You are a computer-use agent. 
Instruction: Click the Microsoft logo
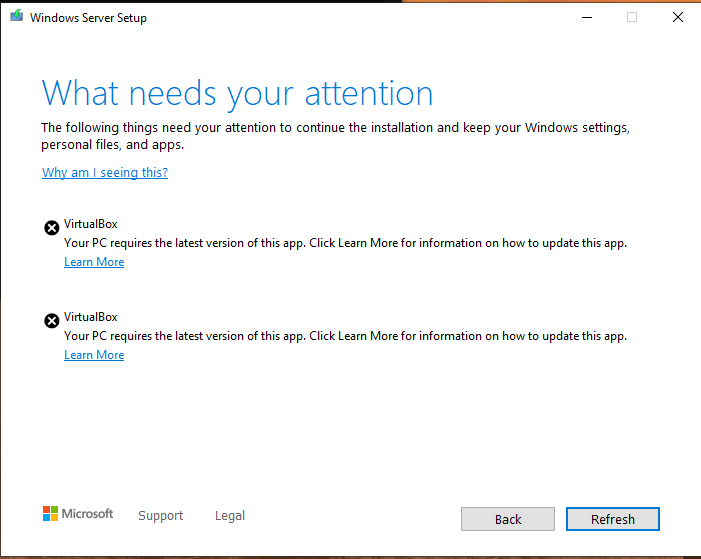78,514
